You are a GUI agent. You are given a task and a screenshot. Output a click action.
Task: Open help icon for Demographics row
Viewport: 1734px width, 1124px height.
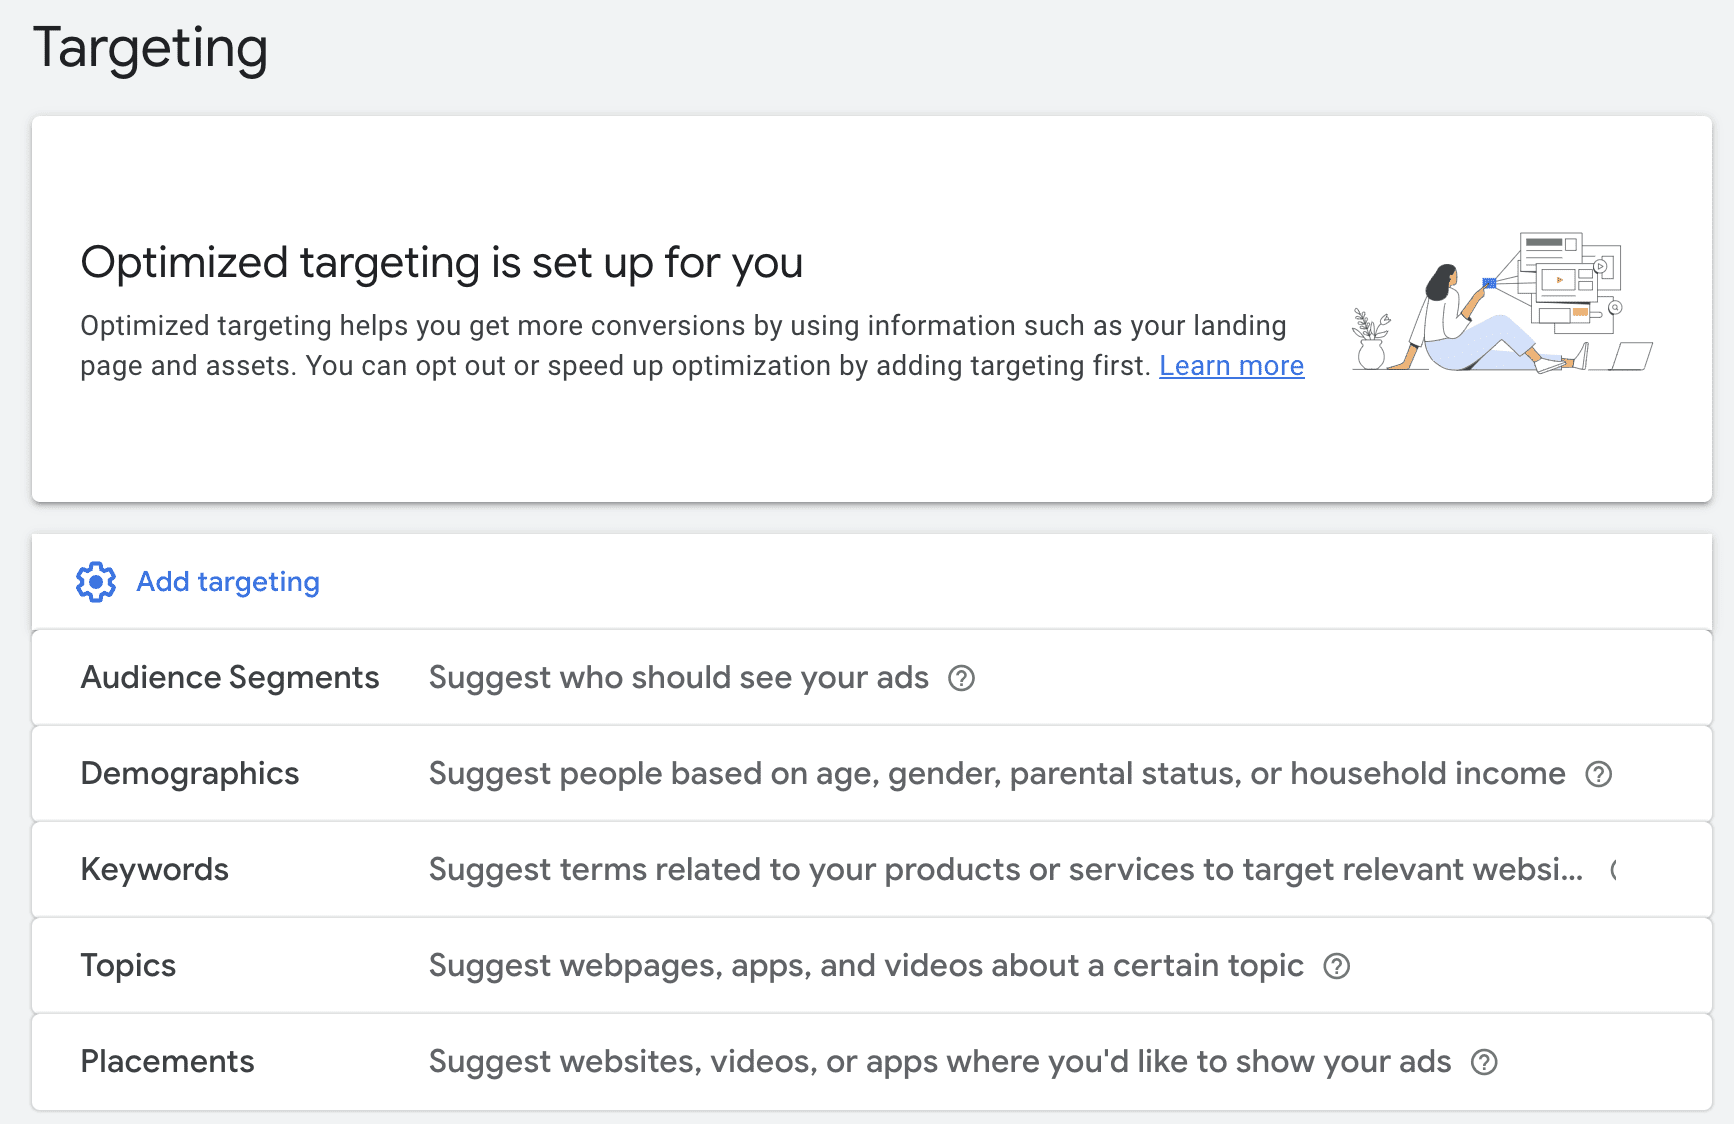(1598, 774)
